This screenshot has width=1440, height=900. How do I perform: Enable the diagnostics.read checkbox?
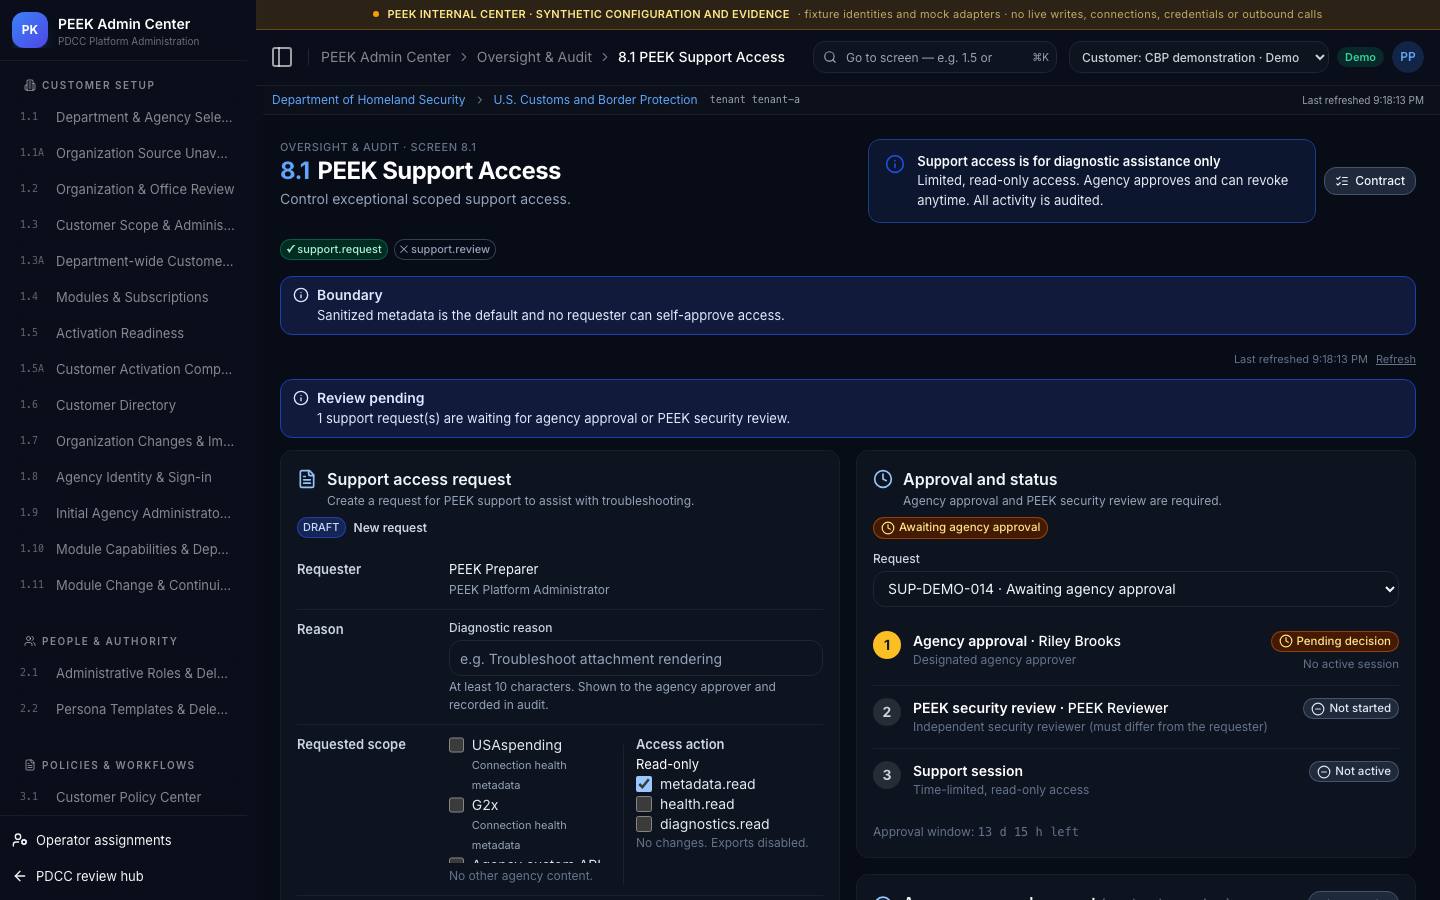tap(644, 824)
